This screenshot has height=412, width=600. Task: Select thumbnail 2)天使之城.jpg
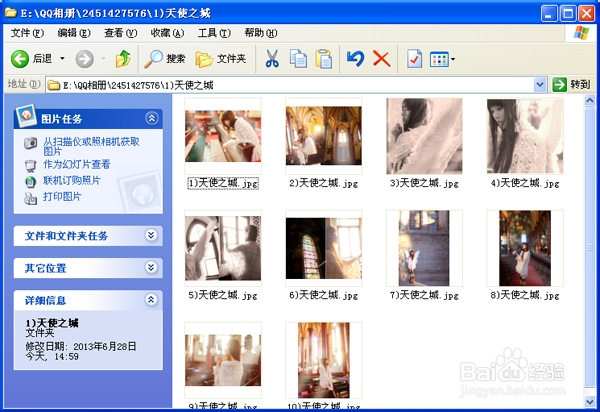click(324, 136)
